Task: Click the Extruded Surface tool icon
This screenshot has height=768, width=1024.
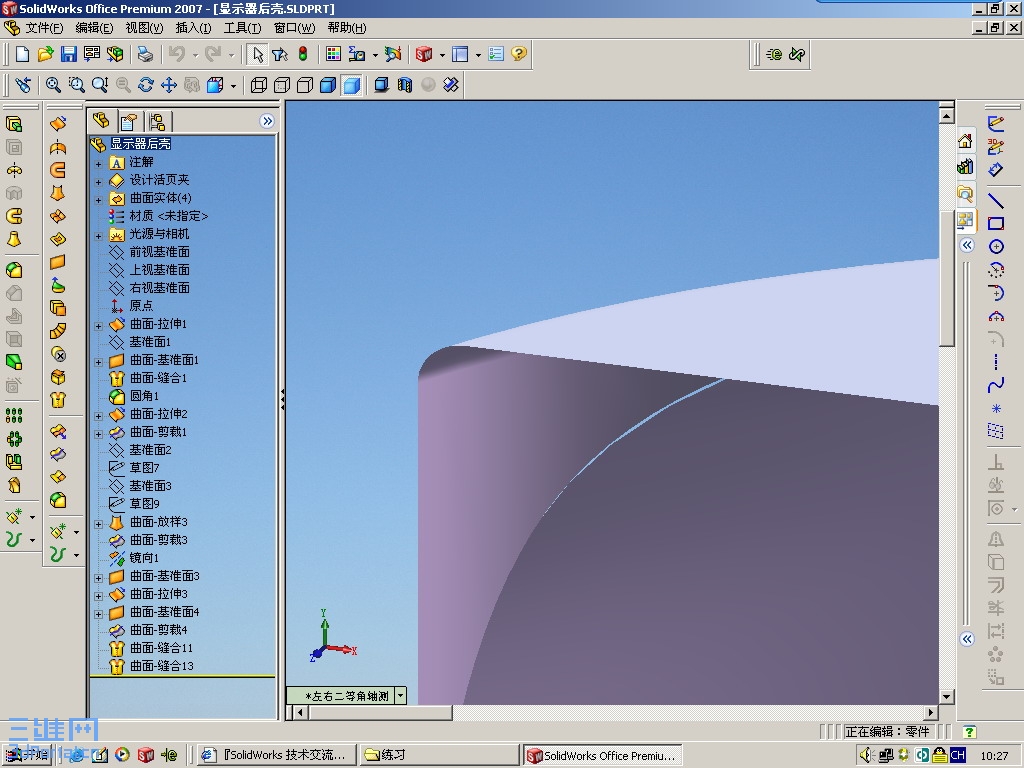Action: pos(58,124)
